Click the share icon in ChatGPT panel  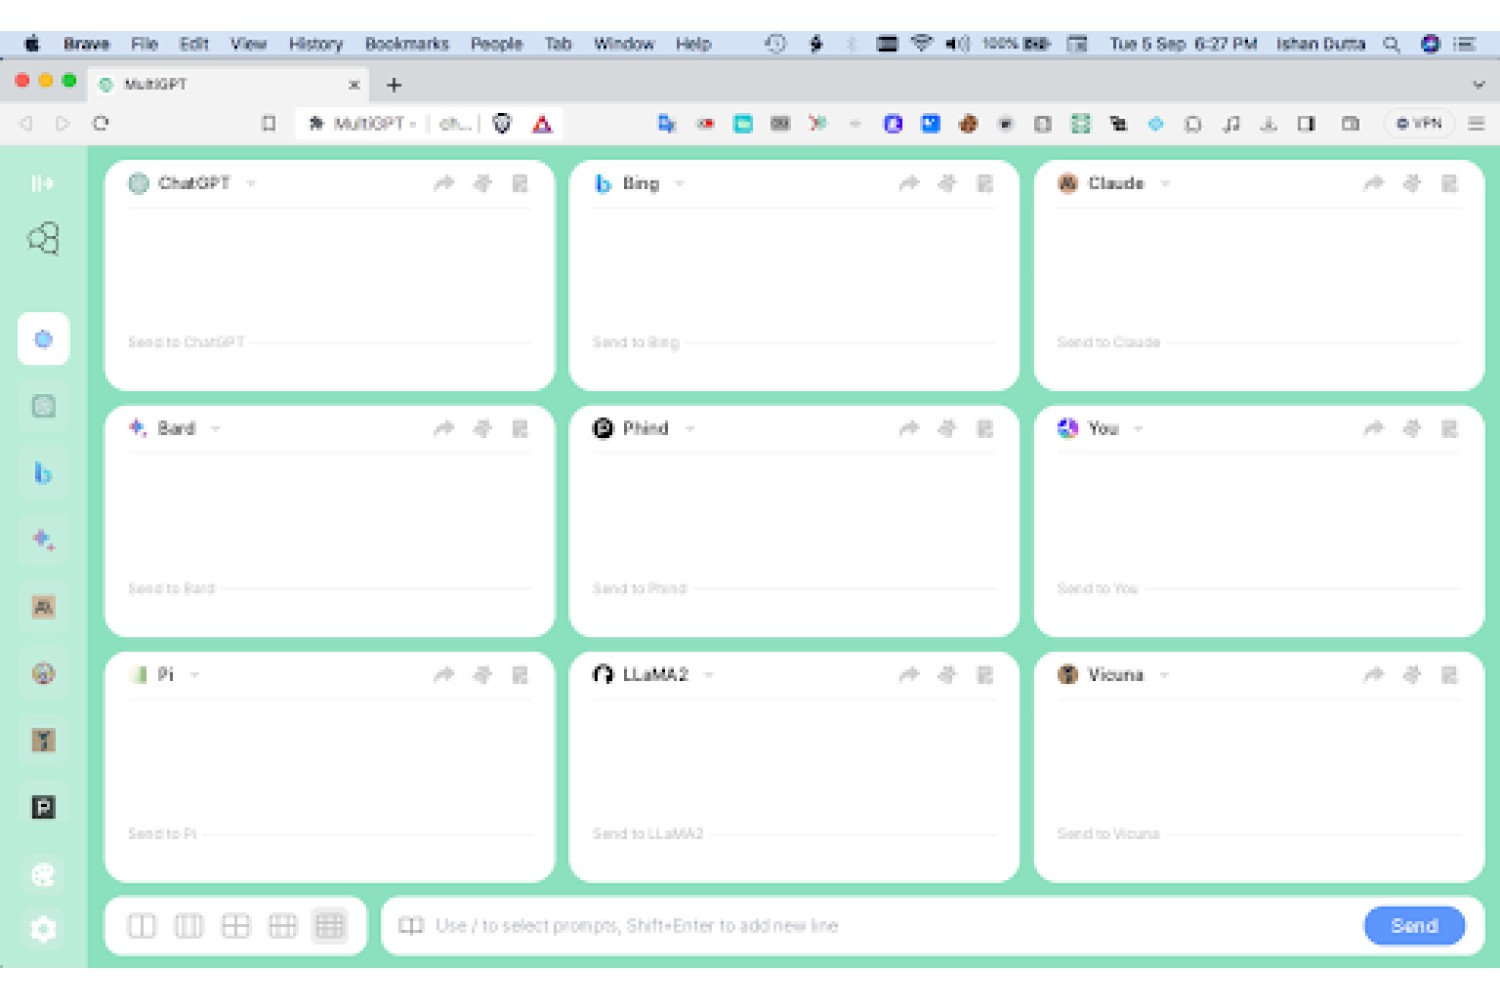444,183
